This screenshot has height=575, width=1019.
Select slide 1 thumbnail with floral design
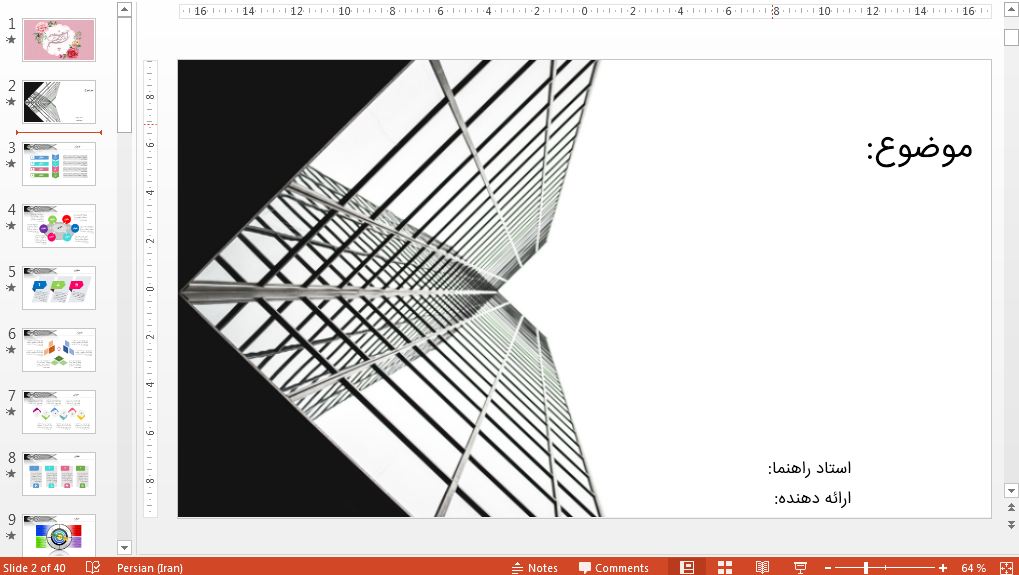[x=59, y=40]
